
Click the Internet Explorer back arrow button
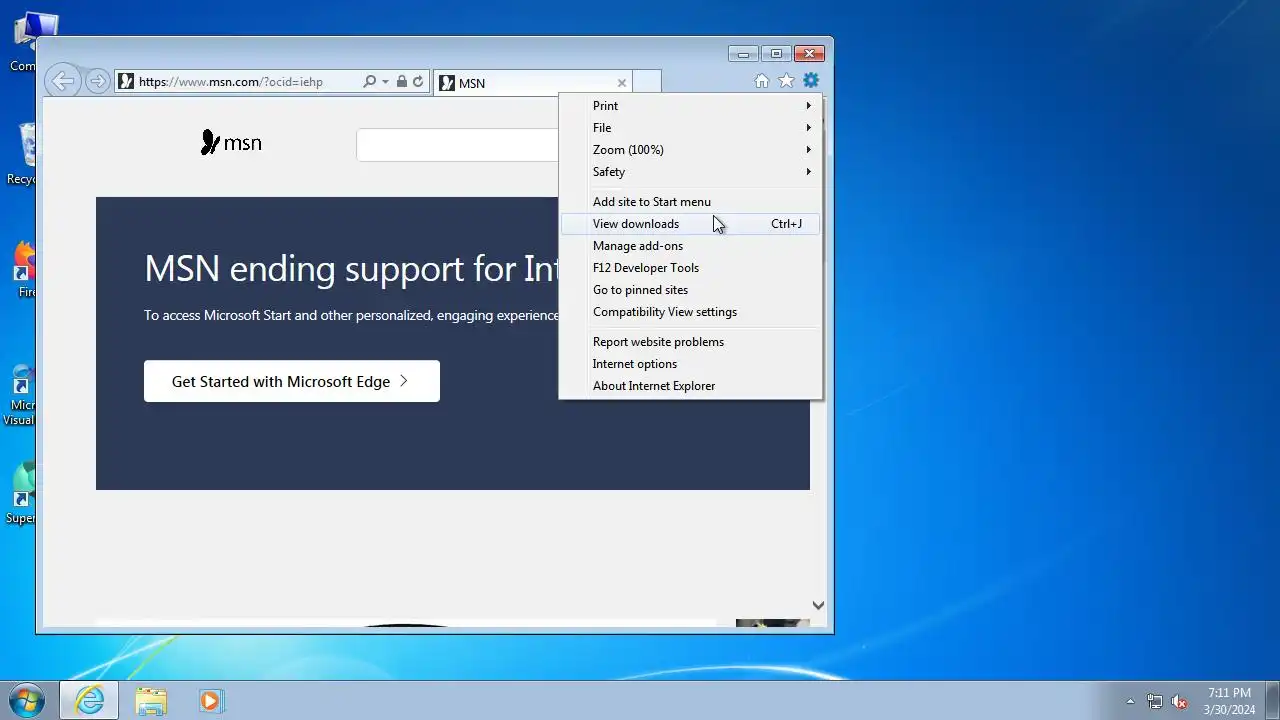63,82
